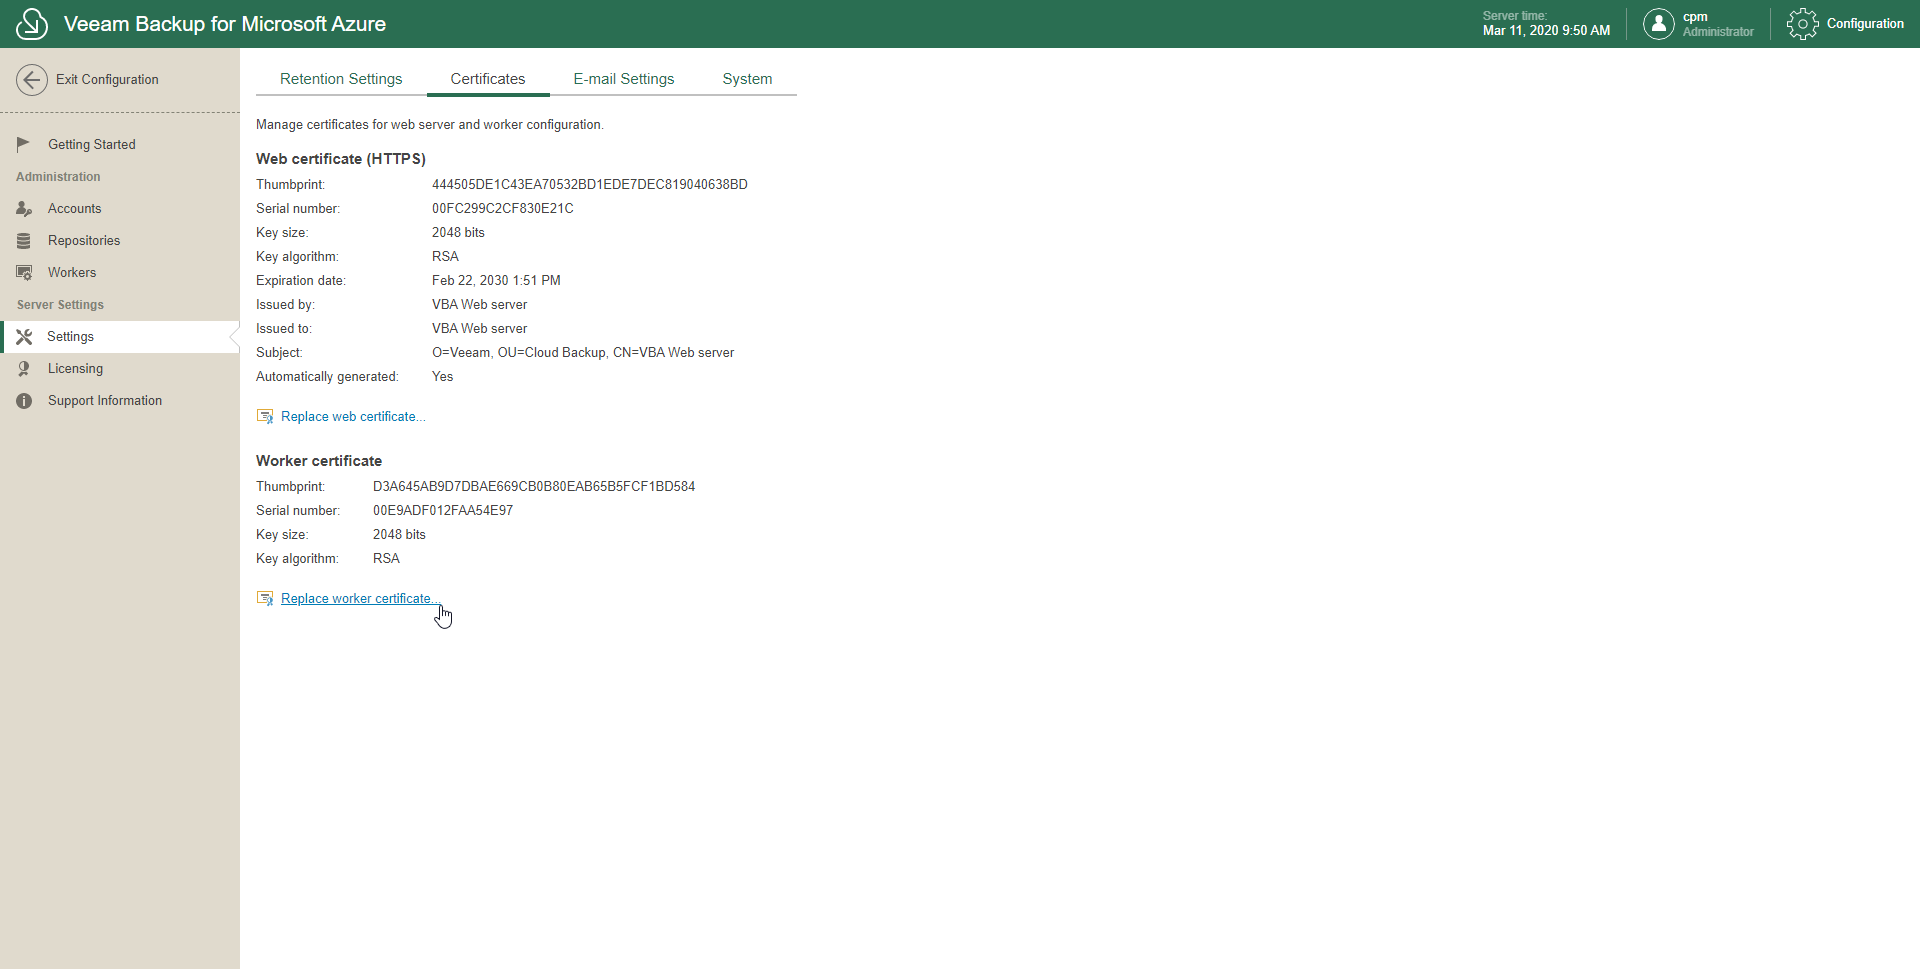Click the back arrow icon for Exit Configuration
This screenshot has height=969, width=1920.
tap(32, 80)
